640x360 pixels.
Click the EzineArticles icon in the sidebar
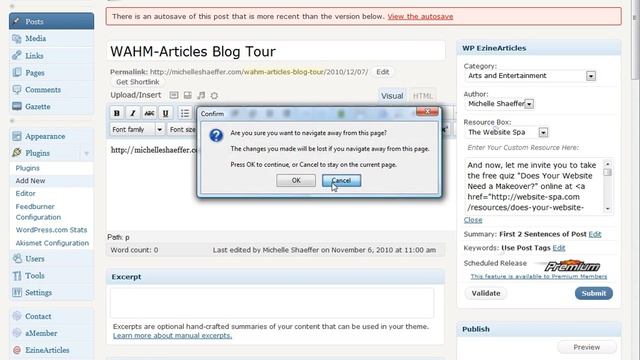(17, 350)
